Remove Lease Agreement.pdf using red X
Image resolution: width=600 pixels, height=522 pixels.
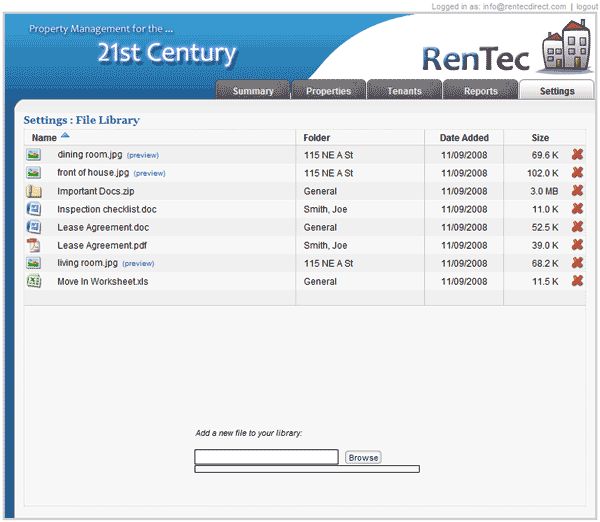pyautogui.click(x=577, y=245)
